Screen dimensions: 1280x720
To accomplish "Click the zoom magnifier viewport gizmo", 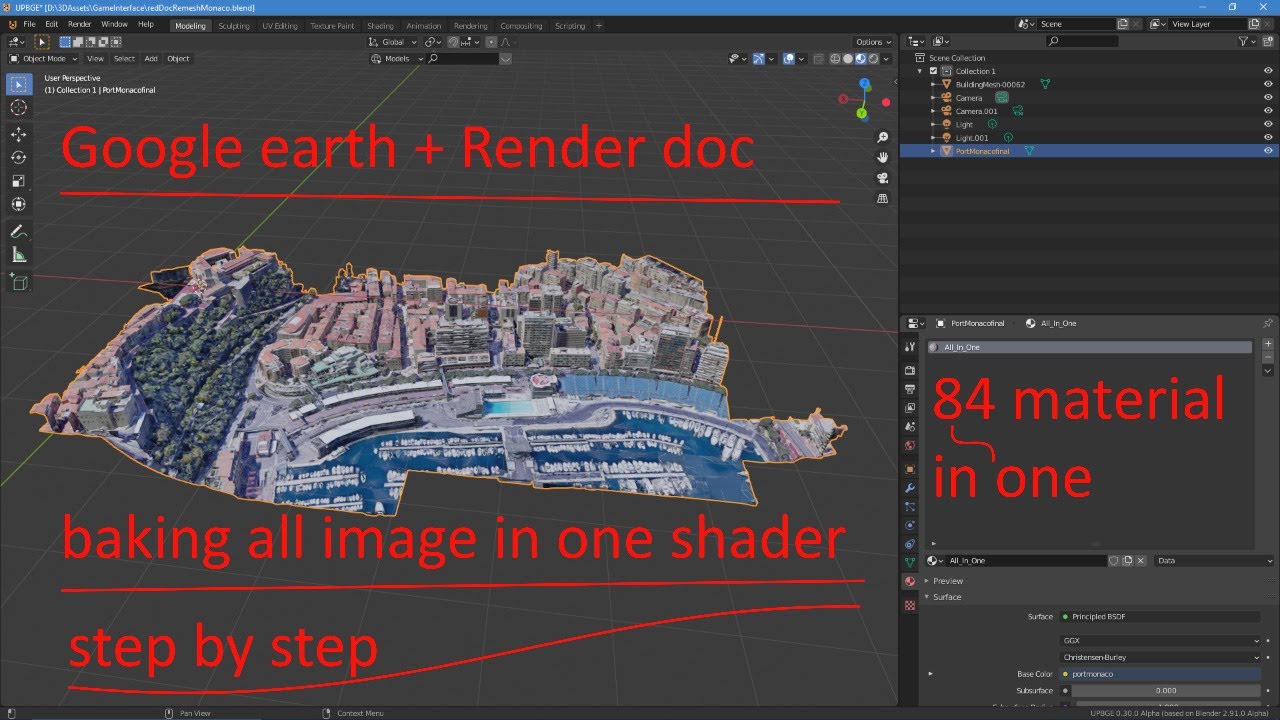I will pyautogui.click(x=883, y=137).
